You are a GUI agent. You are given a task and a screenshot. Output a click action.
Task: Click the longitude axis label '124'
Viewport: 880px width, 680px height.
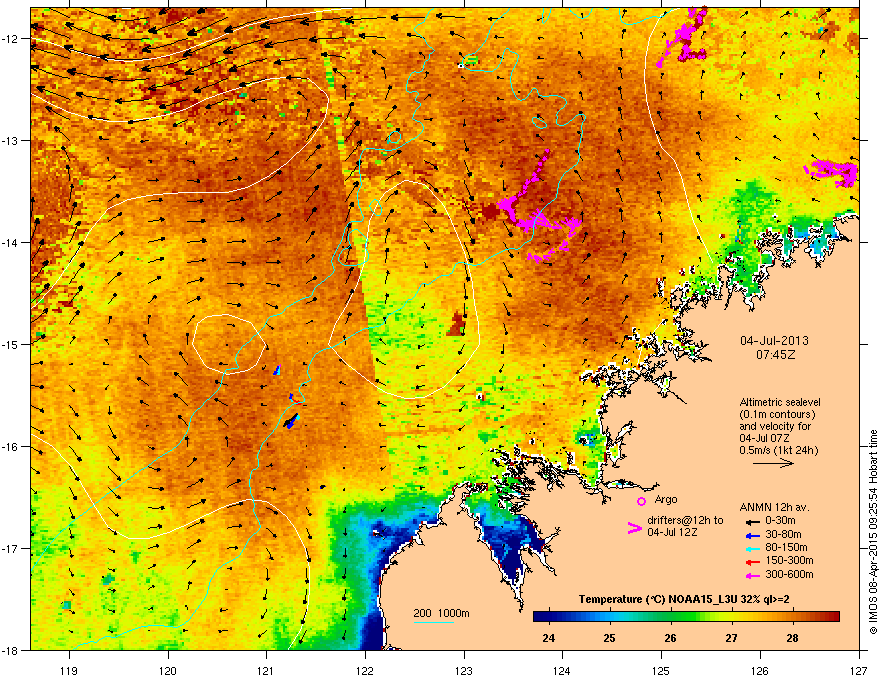coord(562,670)
